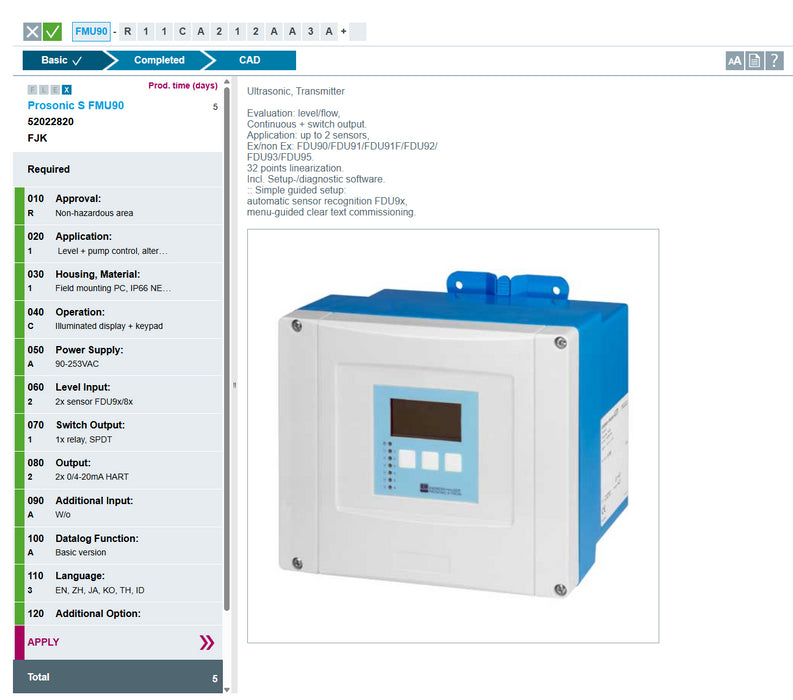793x700 pixels.
Task: Click the green checkmark confirm icon
Action: (52, 32)
